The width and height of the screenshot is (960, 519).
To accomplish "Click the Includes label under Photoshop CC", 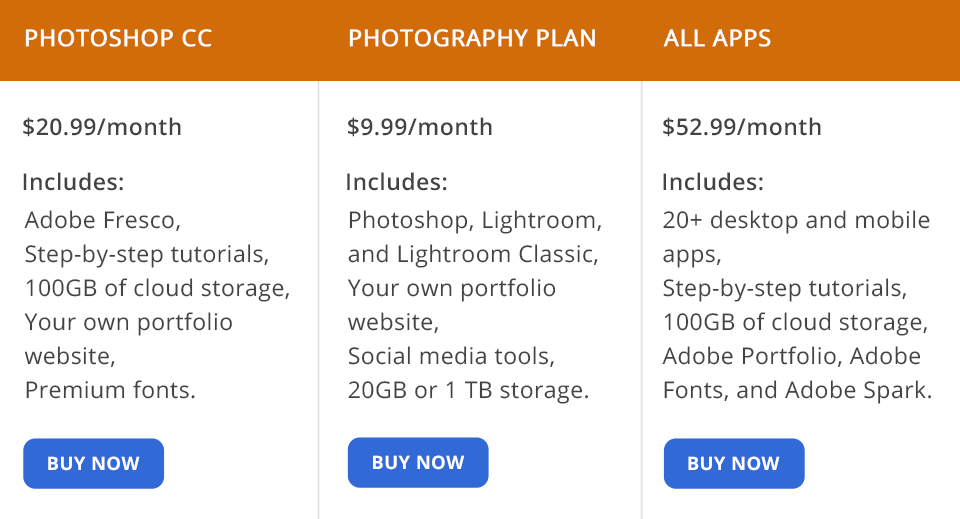I will 73,182.
